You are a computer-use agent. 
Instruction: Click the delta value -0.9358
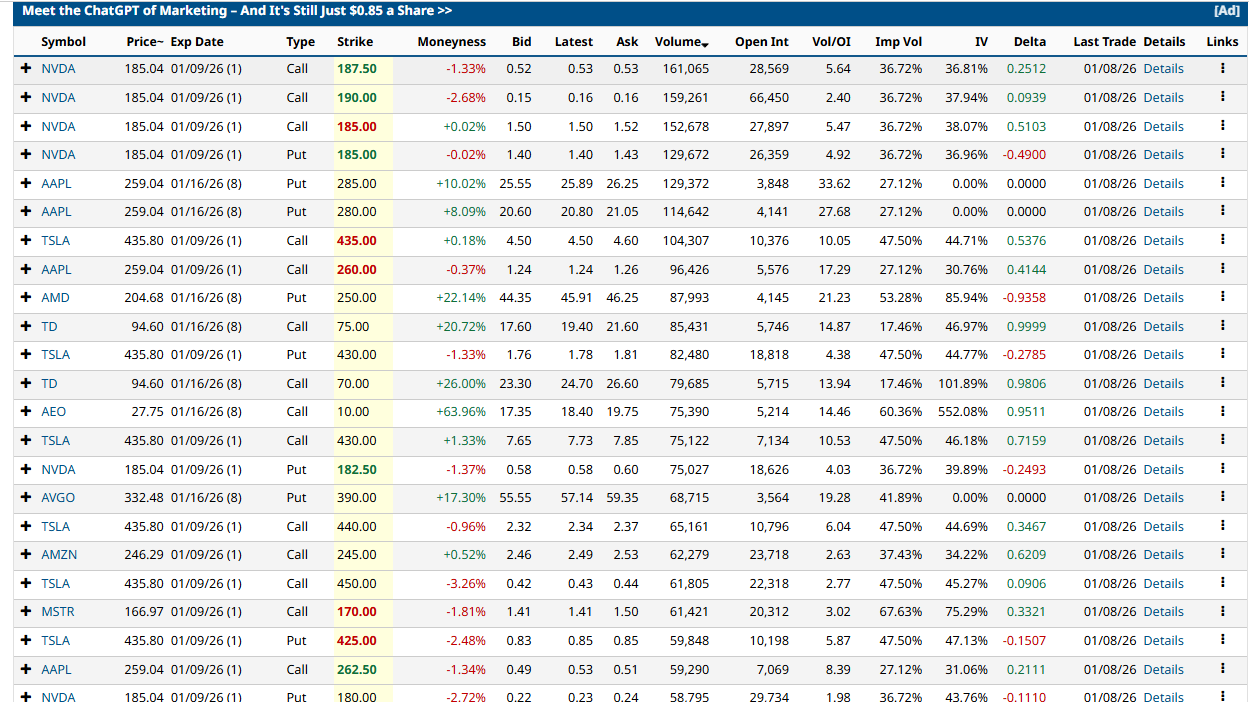click(1026, 298)
